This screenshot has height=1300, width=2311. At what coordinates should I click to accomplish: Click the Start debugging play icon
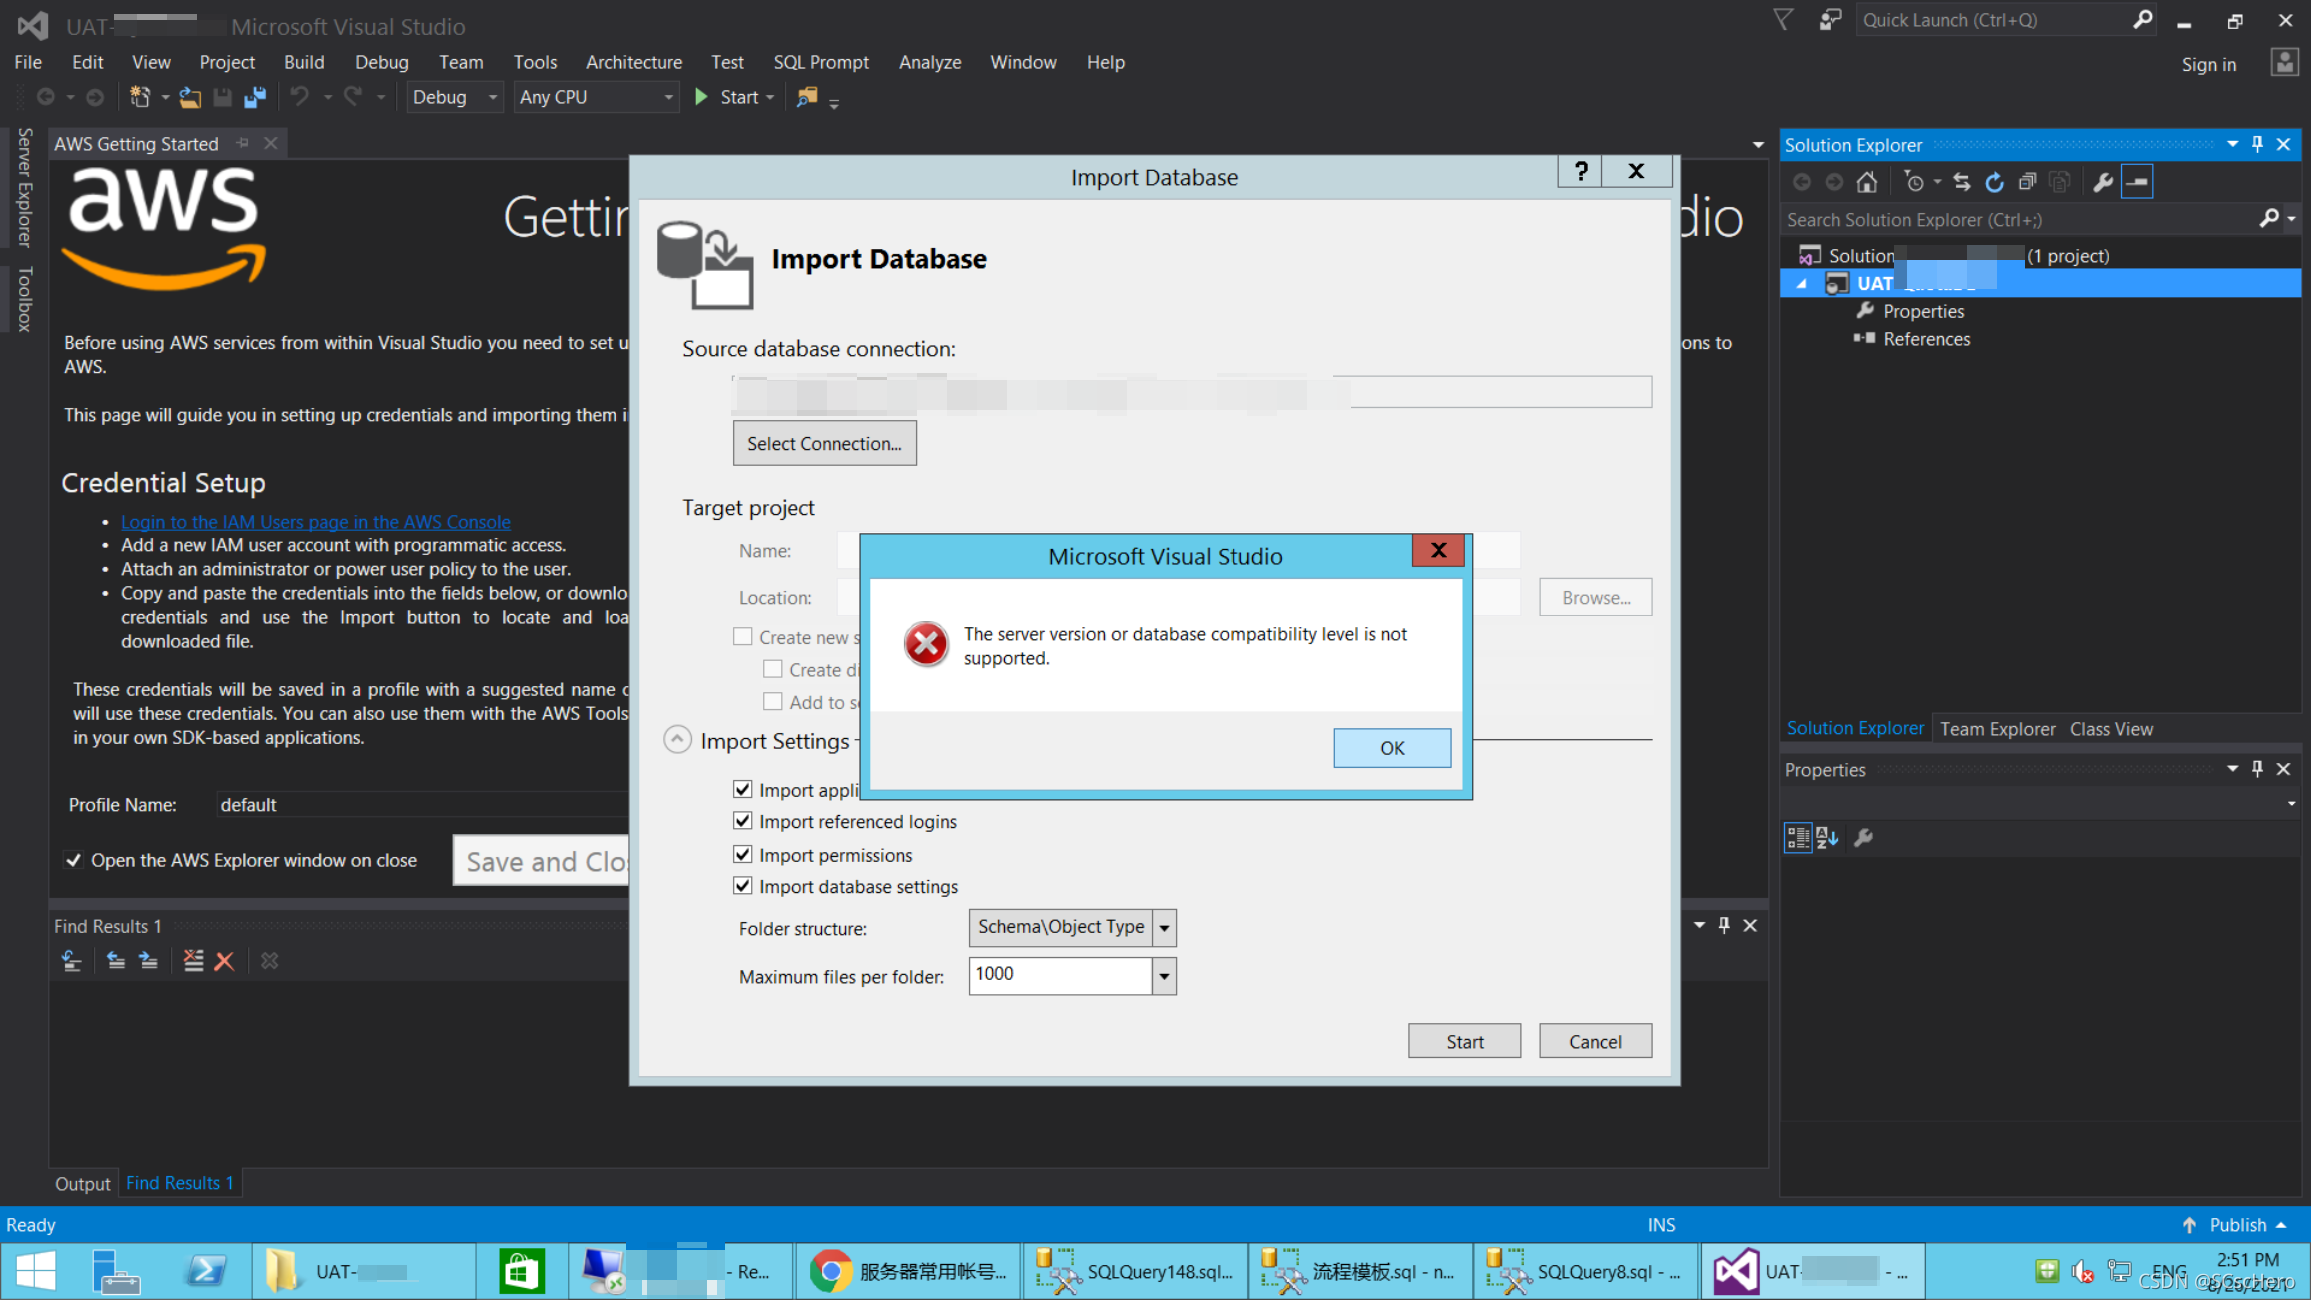pyautogui.click(x=701, y=97)
